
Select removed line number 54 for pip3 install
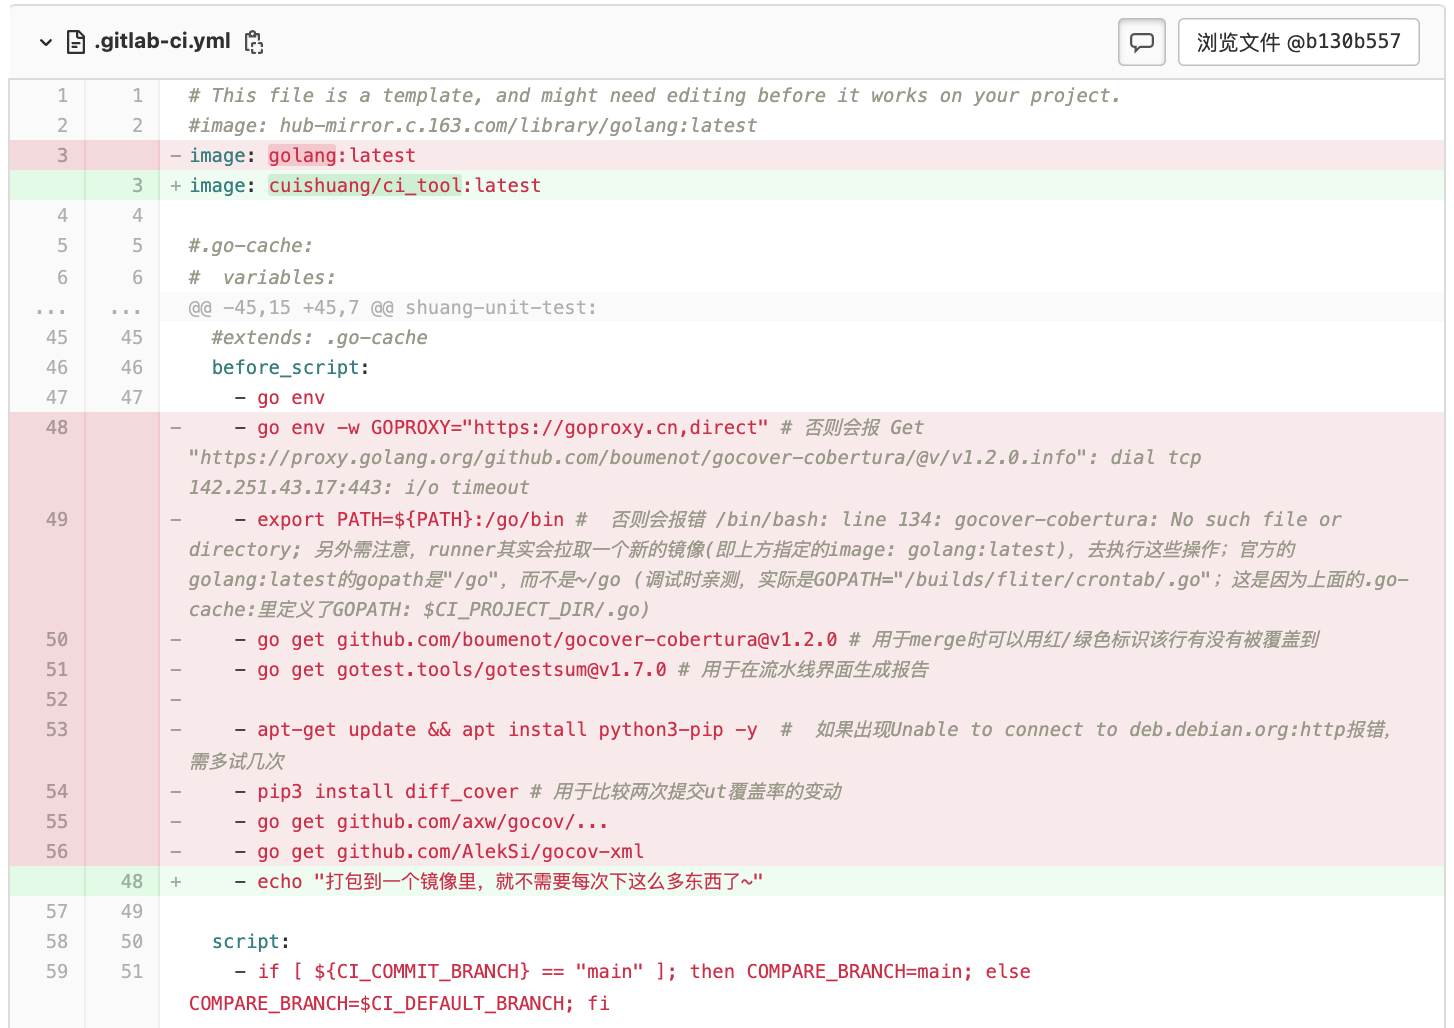tap(57, 791)
